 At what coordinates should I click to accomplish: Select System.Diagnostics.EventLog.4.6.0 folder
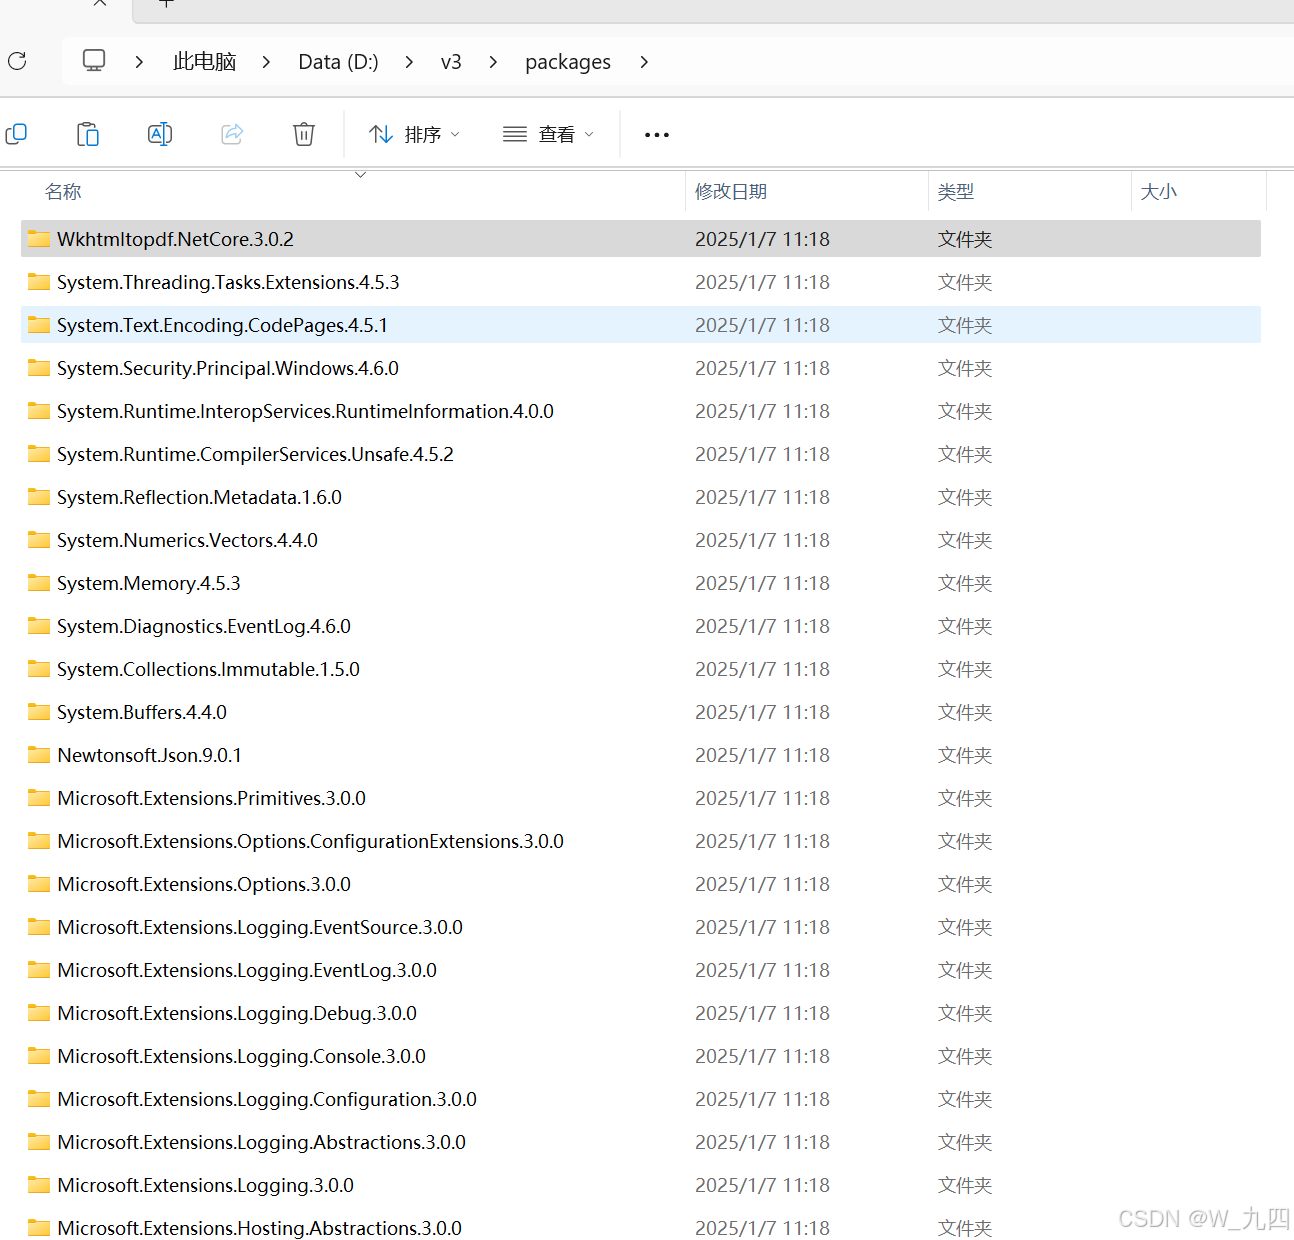coord(640,626)
